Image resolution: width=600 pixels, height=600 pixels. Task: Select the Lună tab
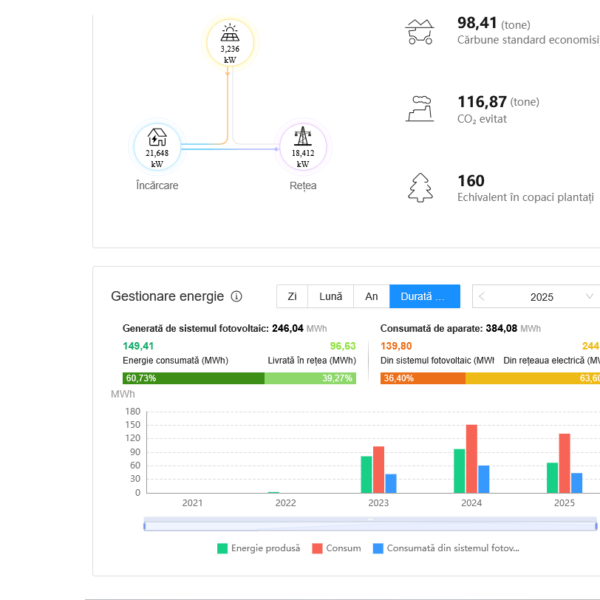330,297
